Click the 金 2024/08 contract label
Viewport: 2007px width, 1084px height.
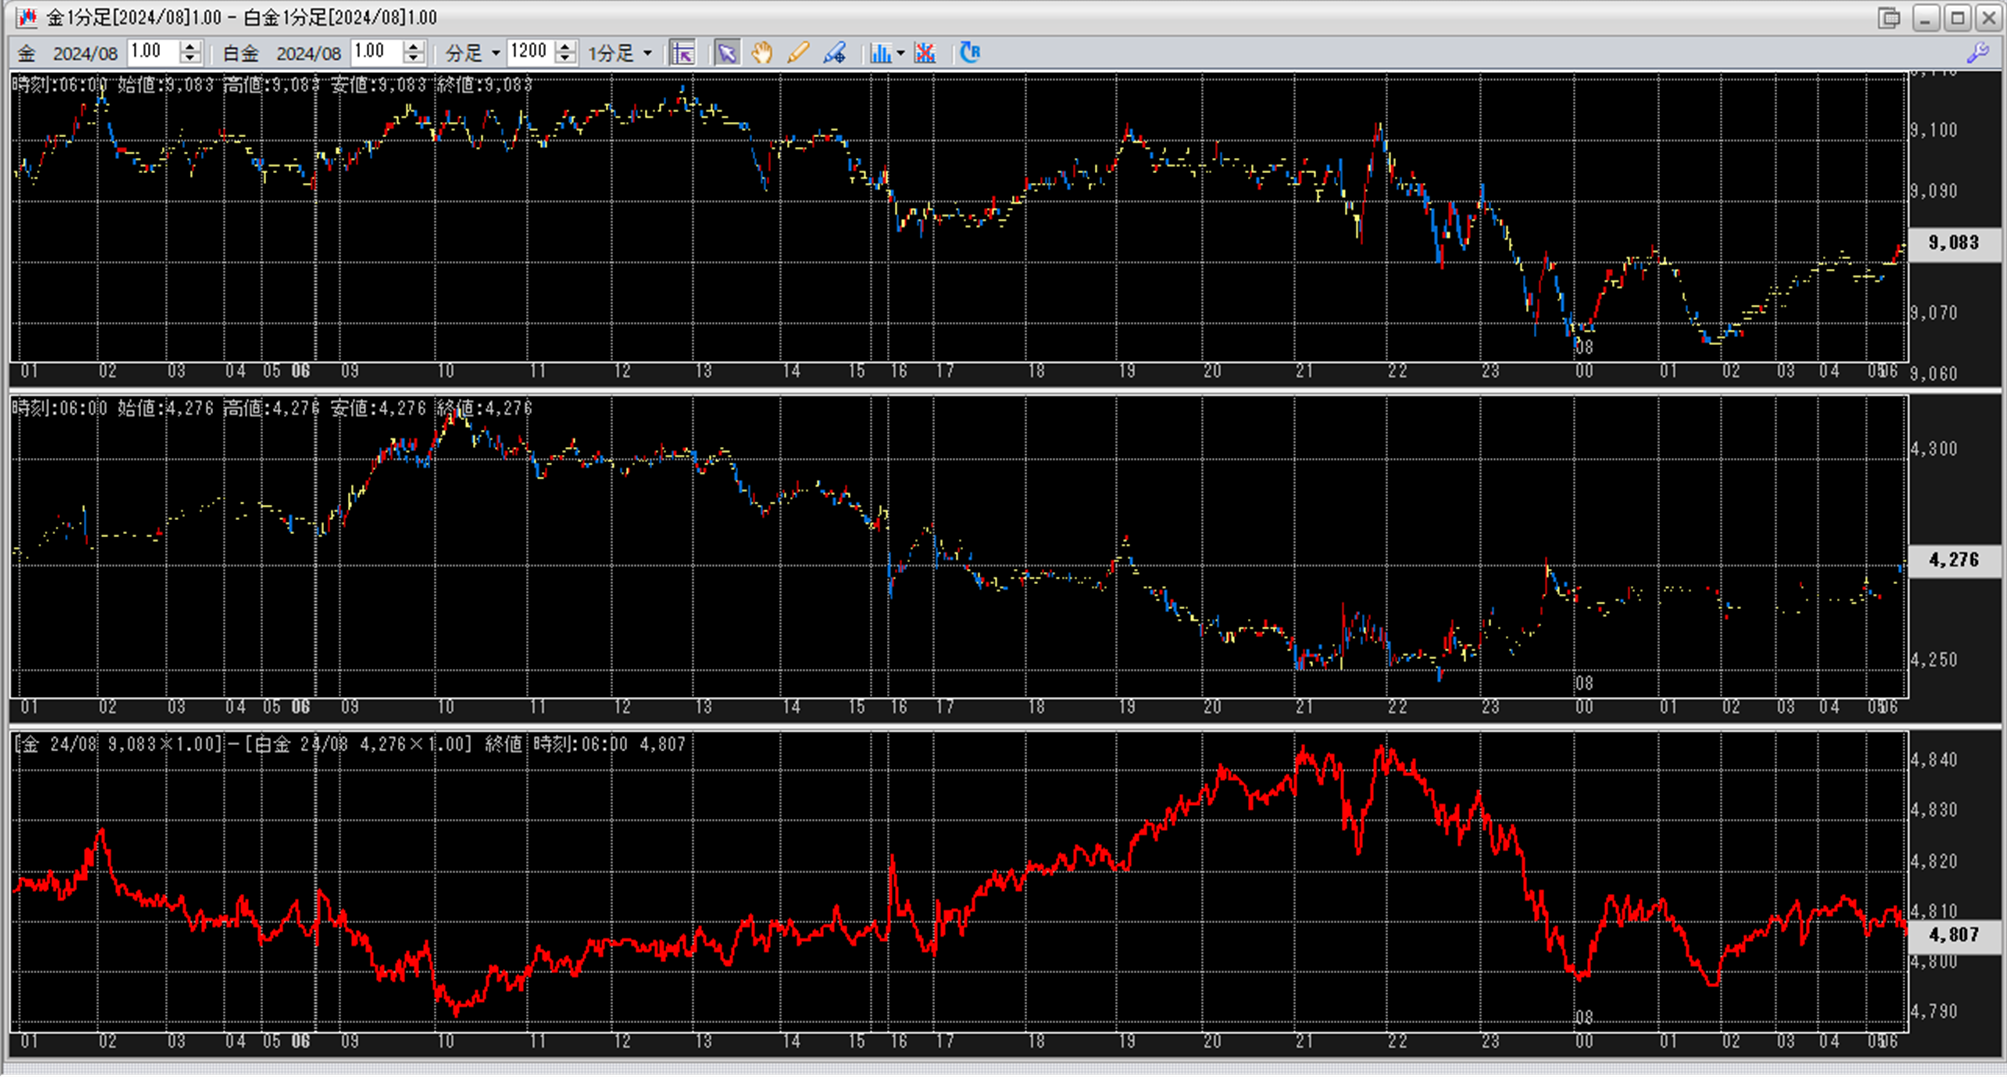tap(84, 53)
